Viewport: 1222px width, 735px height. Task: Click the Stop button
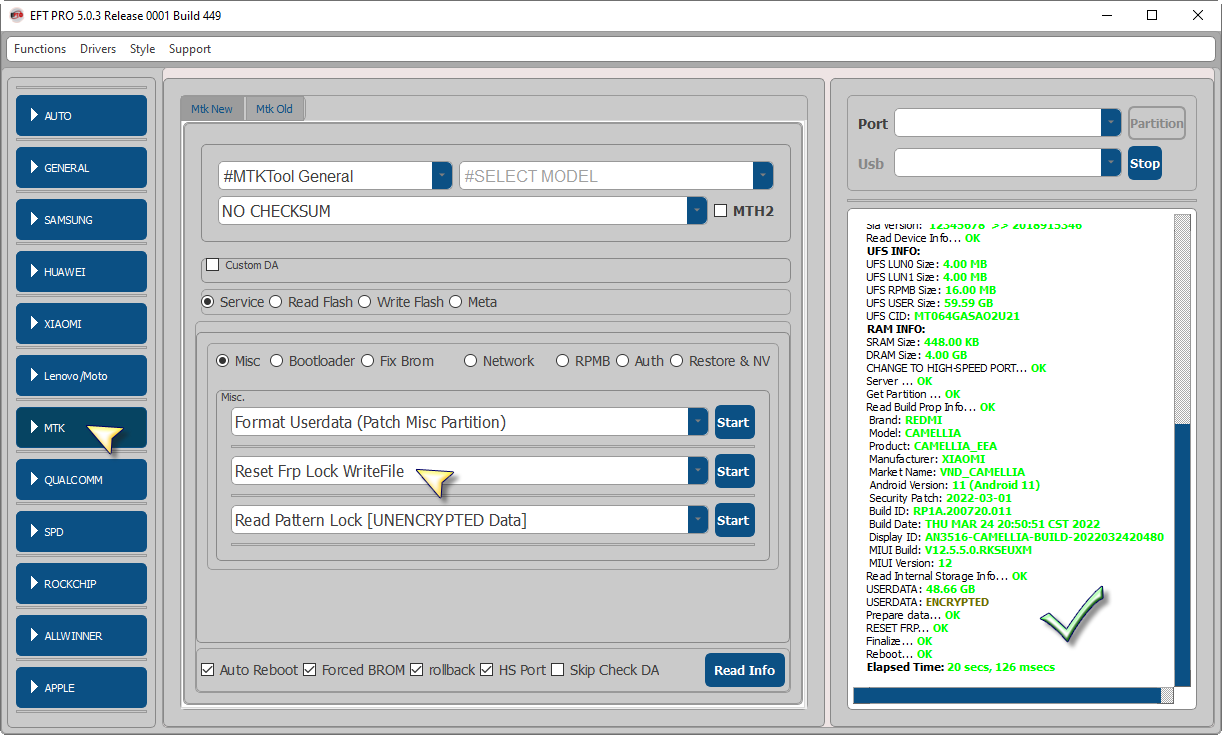[x=1145, y=163]
